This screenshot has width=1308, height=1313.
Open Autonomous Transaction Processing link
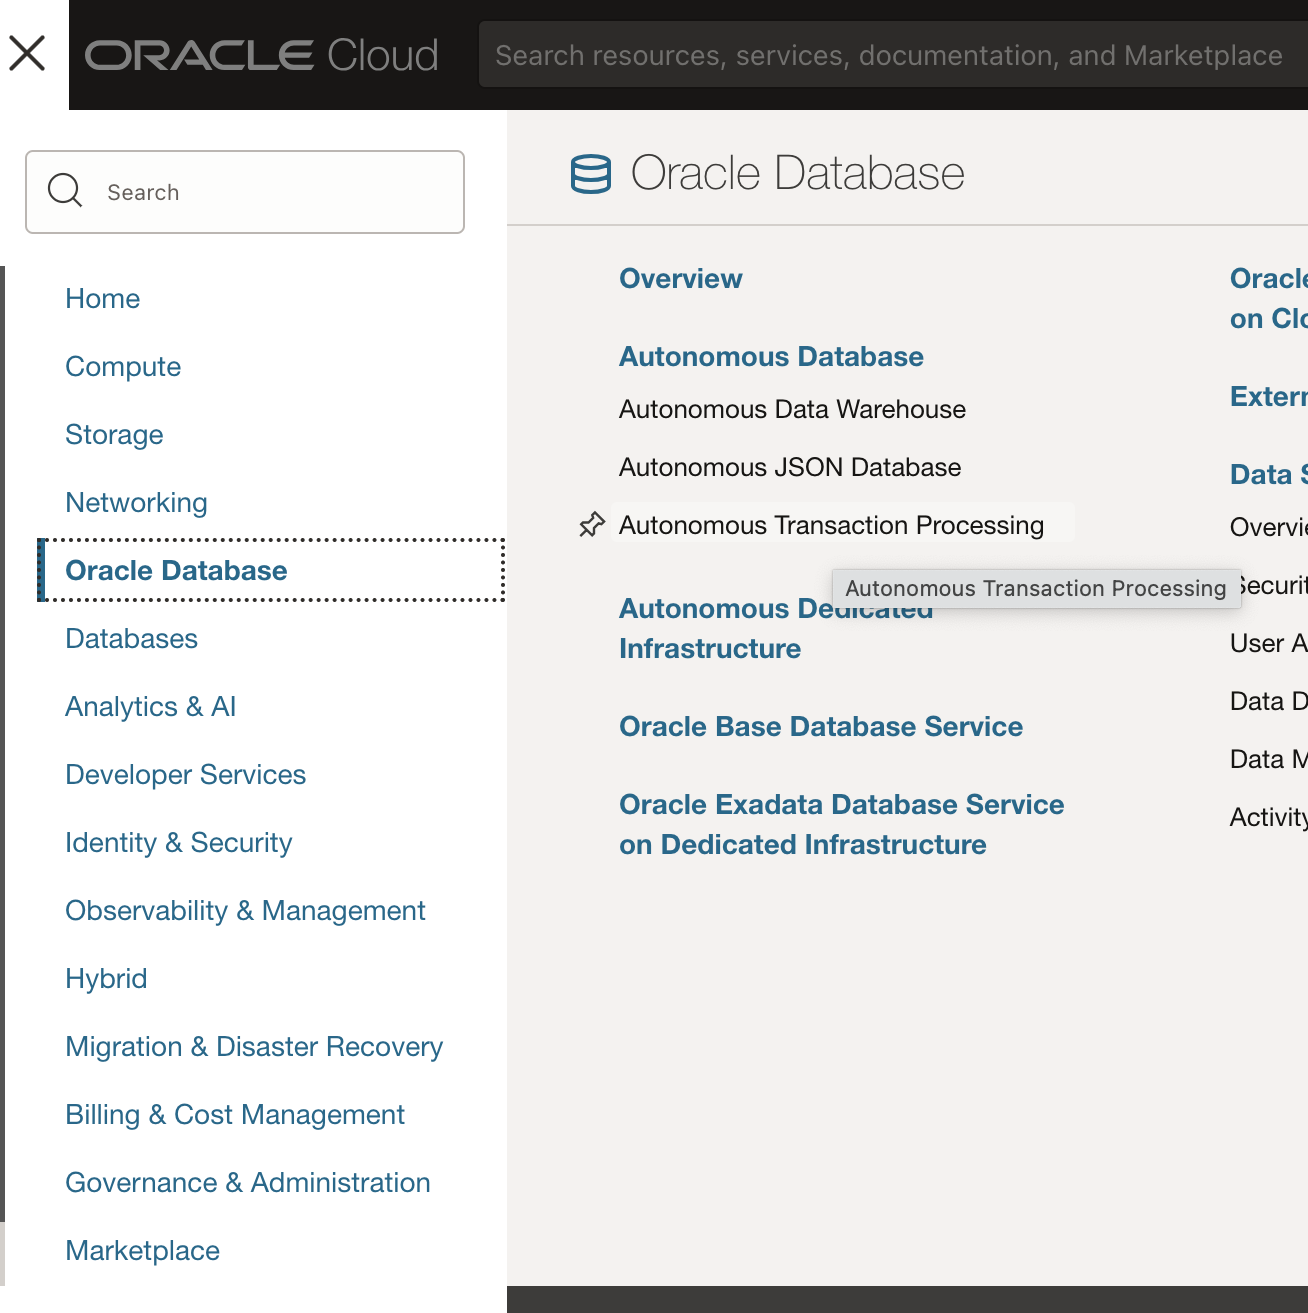point(831,525)
